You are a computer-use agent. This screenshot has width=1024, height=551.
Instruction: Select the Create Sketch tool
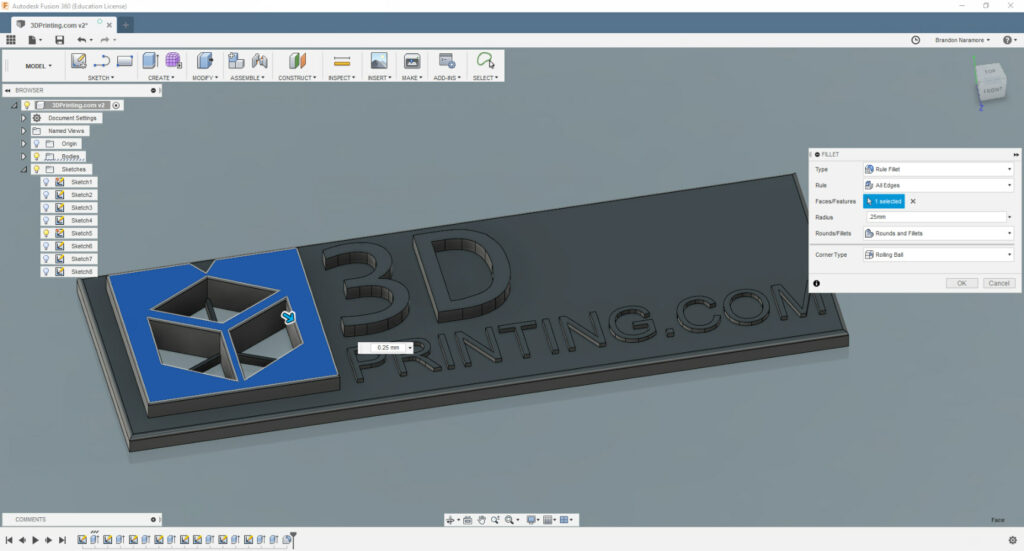tap(78, 61)
